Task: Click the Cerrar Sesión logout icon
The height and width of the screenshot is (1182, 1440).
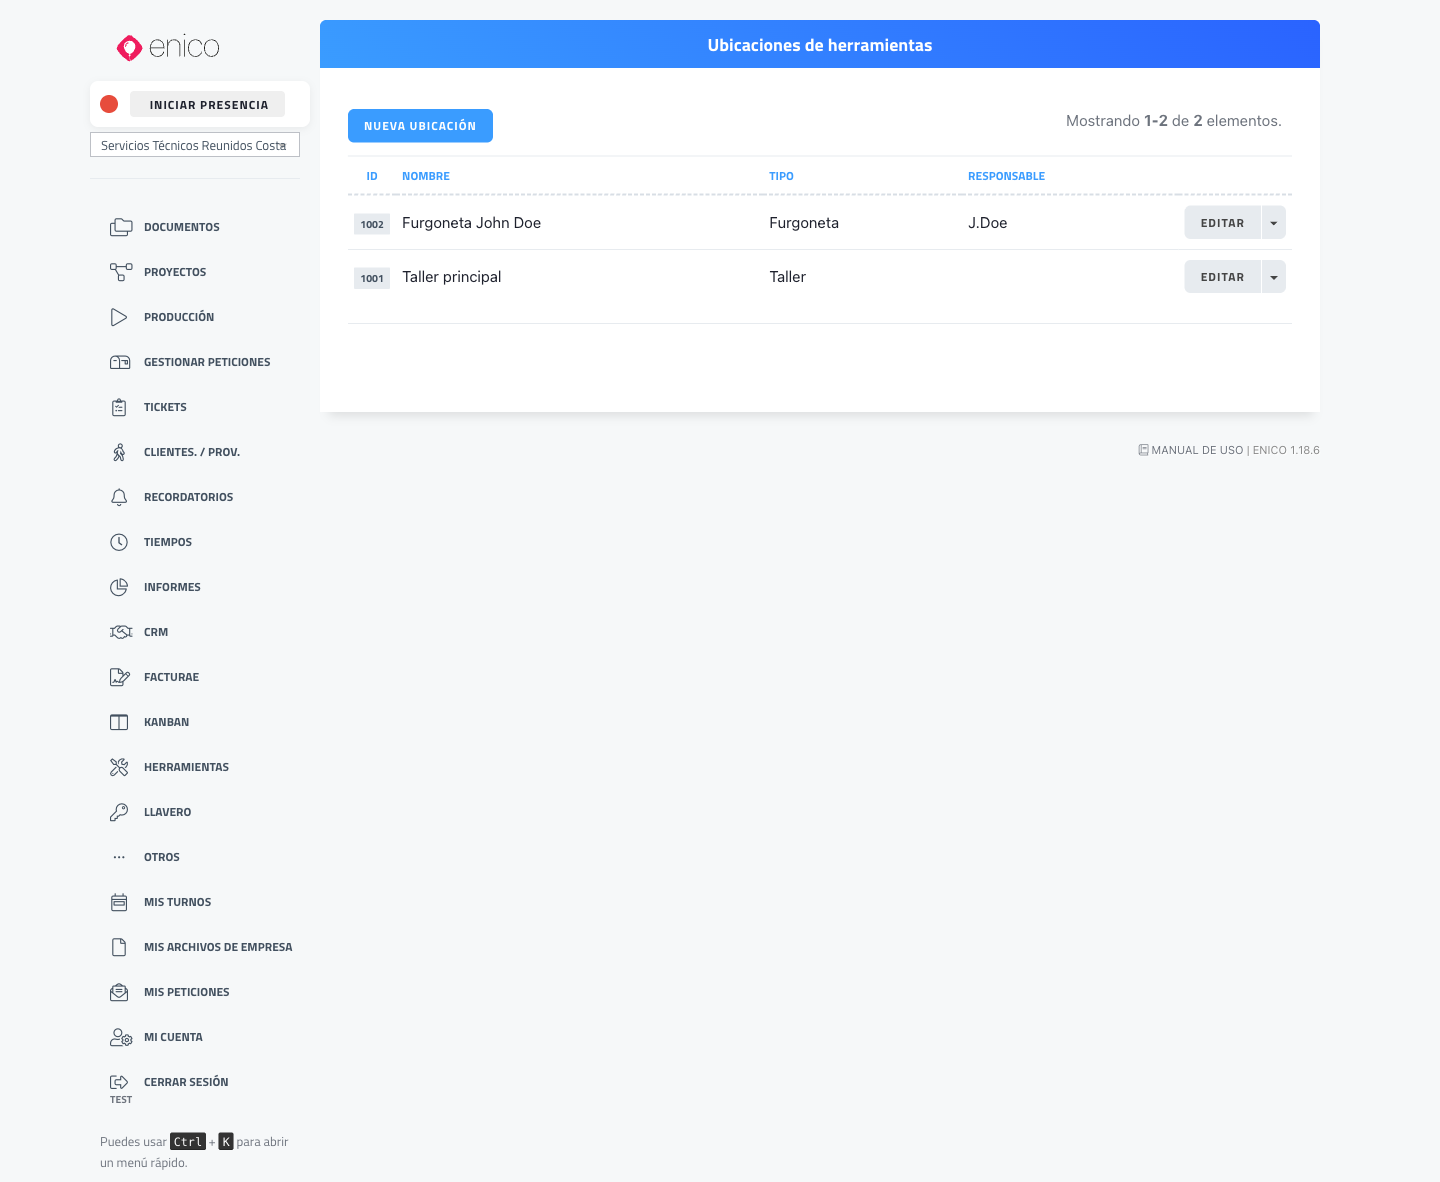Action: [x=119, y=1082]
